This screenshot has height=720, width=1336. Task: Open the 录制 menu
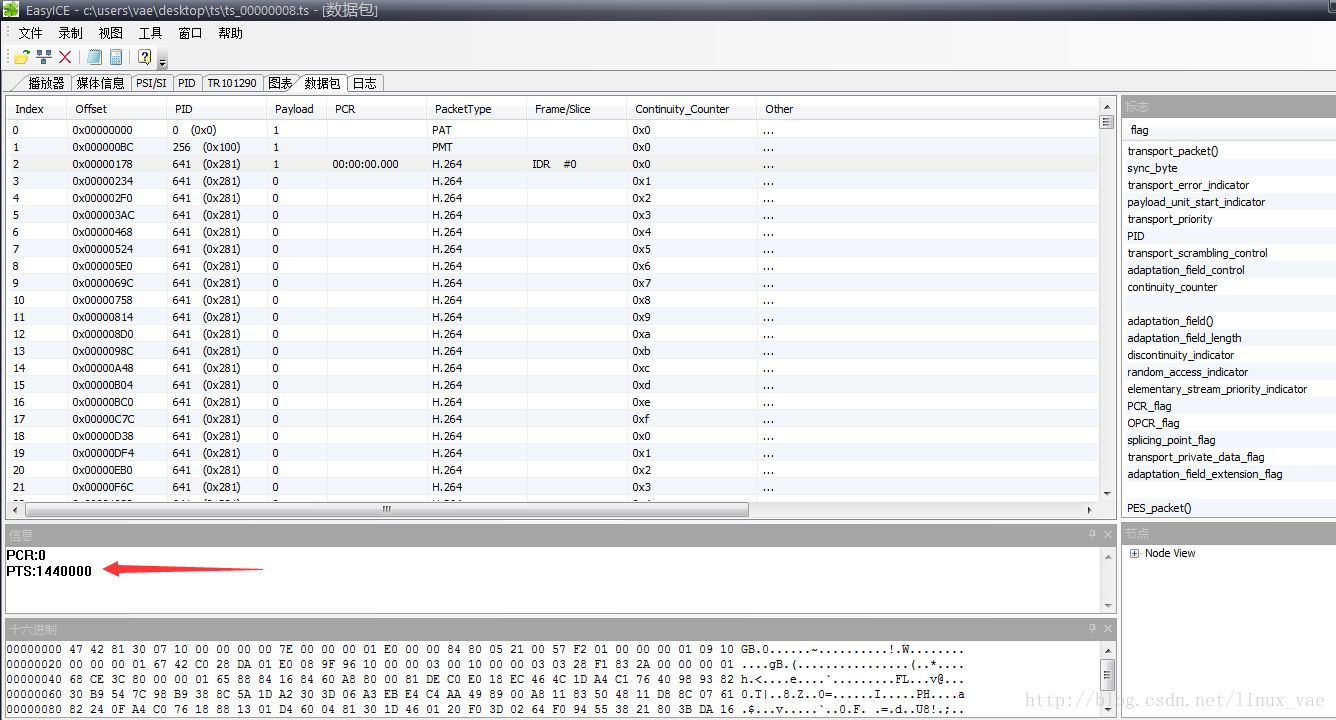pos(71,33)
